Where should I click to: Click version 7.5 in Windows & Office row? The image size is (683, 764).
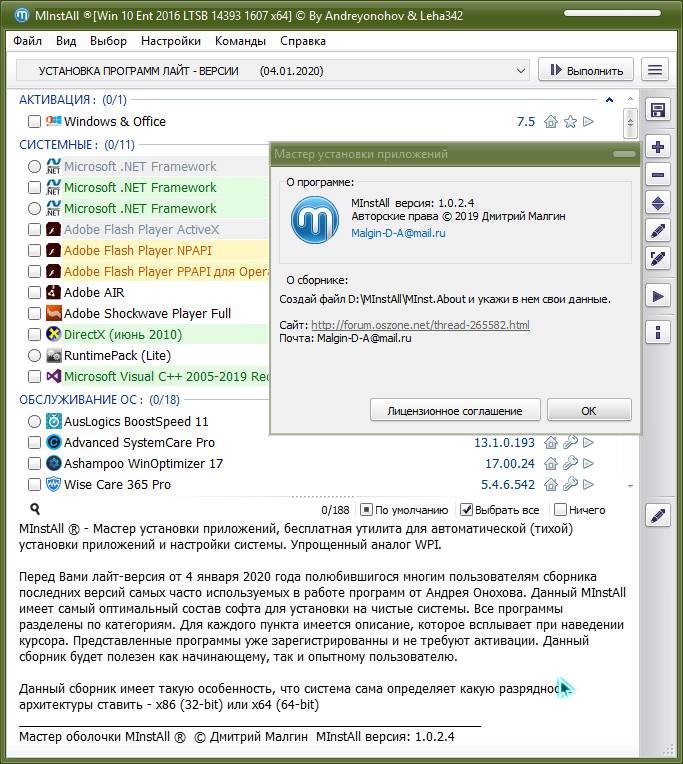tap(526, 121)
